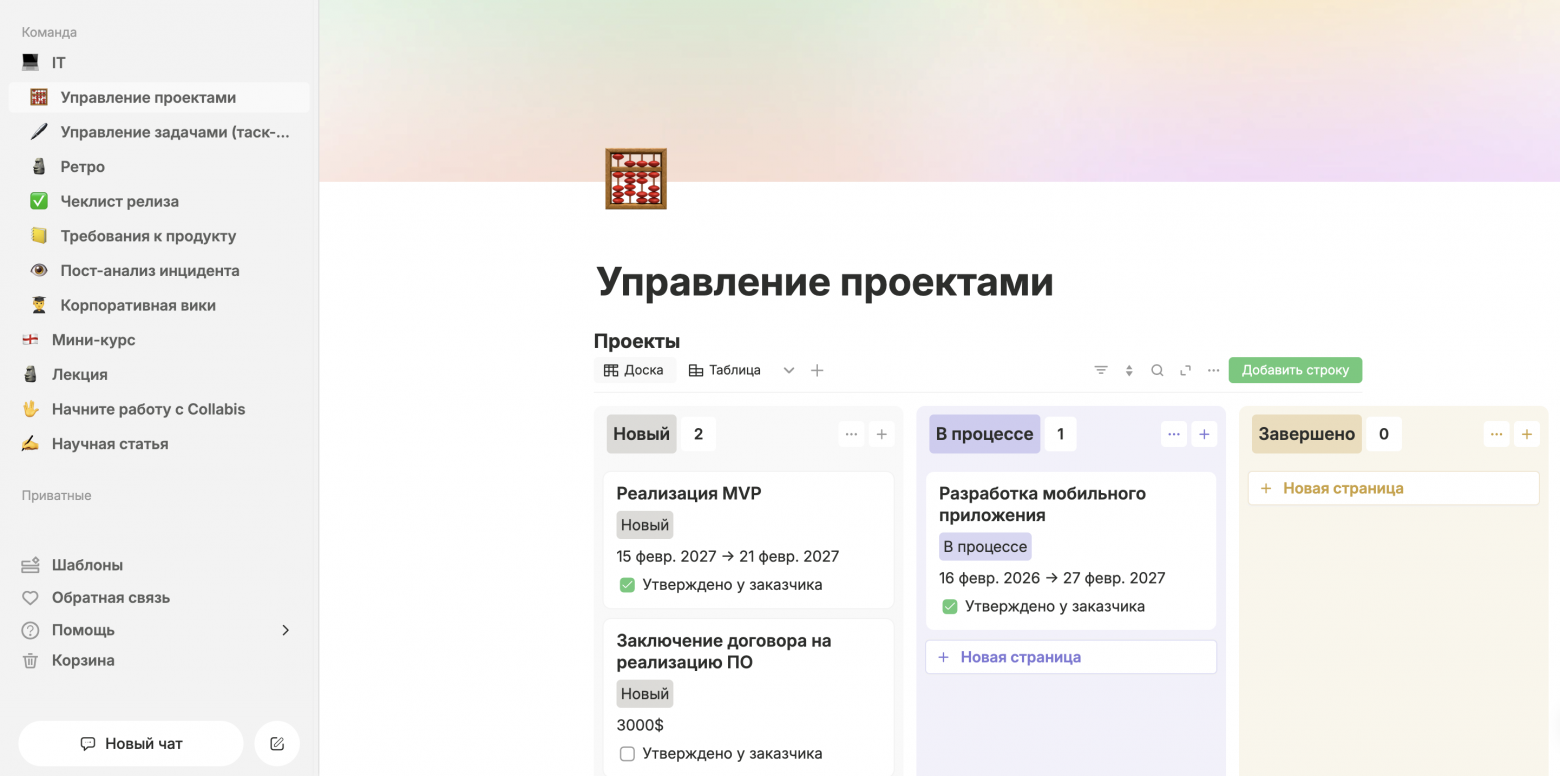1560x776 pixels.
Task: Click the Завершено column header label
Action: point(1307,434)
